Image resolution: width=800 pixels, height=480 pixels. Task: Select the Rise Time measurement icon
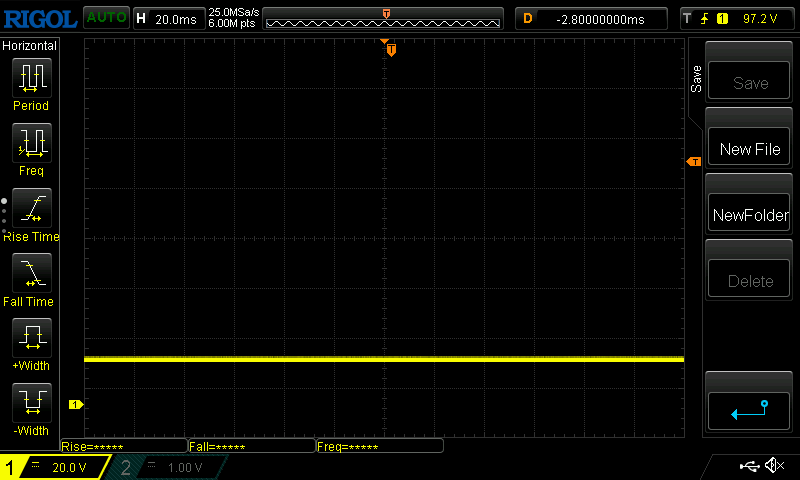point(32,208)
